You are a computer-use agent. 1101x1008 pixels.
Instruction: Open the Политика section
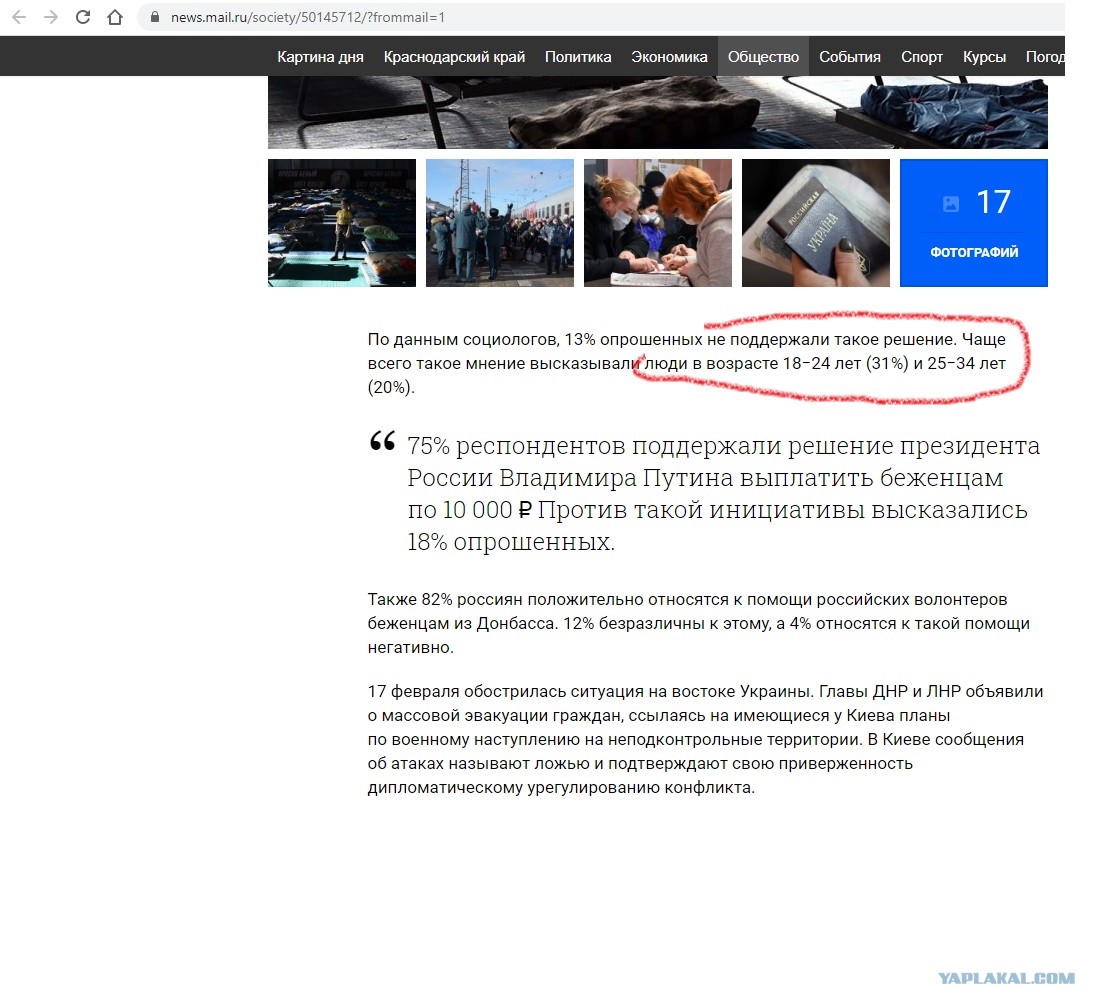click(x=578, y=57)
